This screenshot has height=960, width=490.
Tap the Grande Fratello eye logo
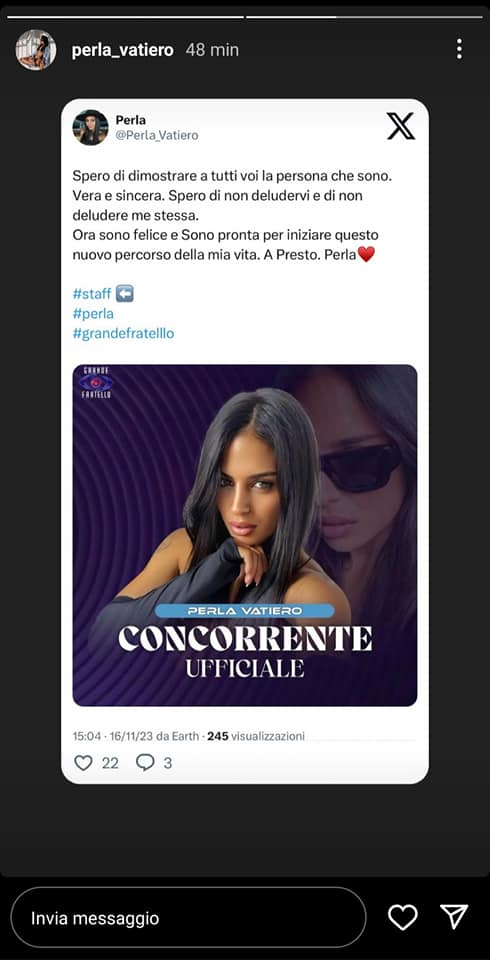coord(96,383)
